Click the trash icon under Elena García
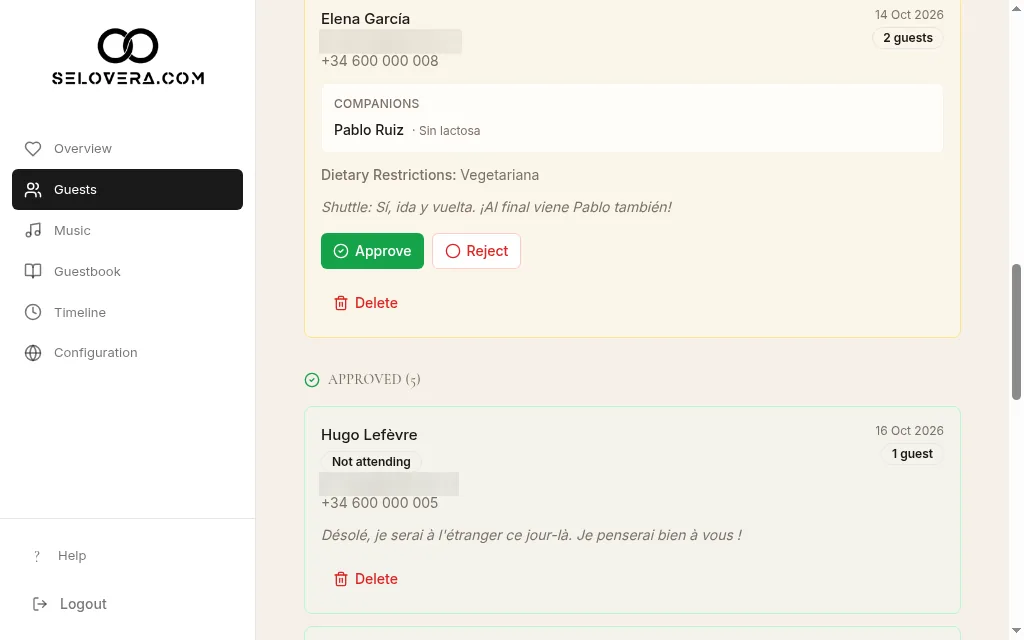The image size is (1024, 640). pyautogui.click(x=341, y=303)
